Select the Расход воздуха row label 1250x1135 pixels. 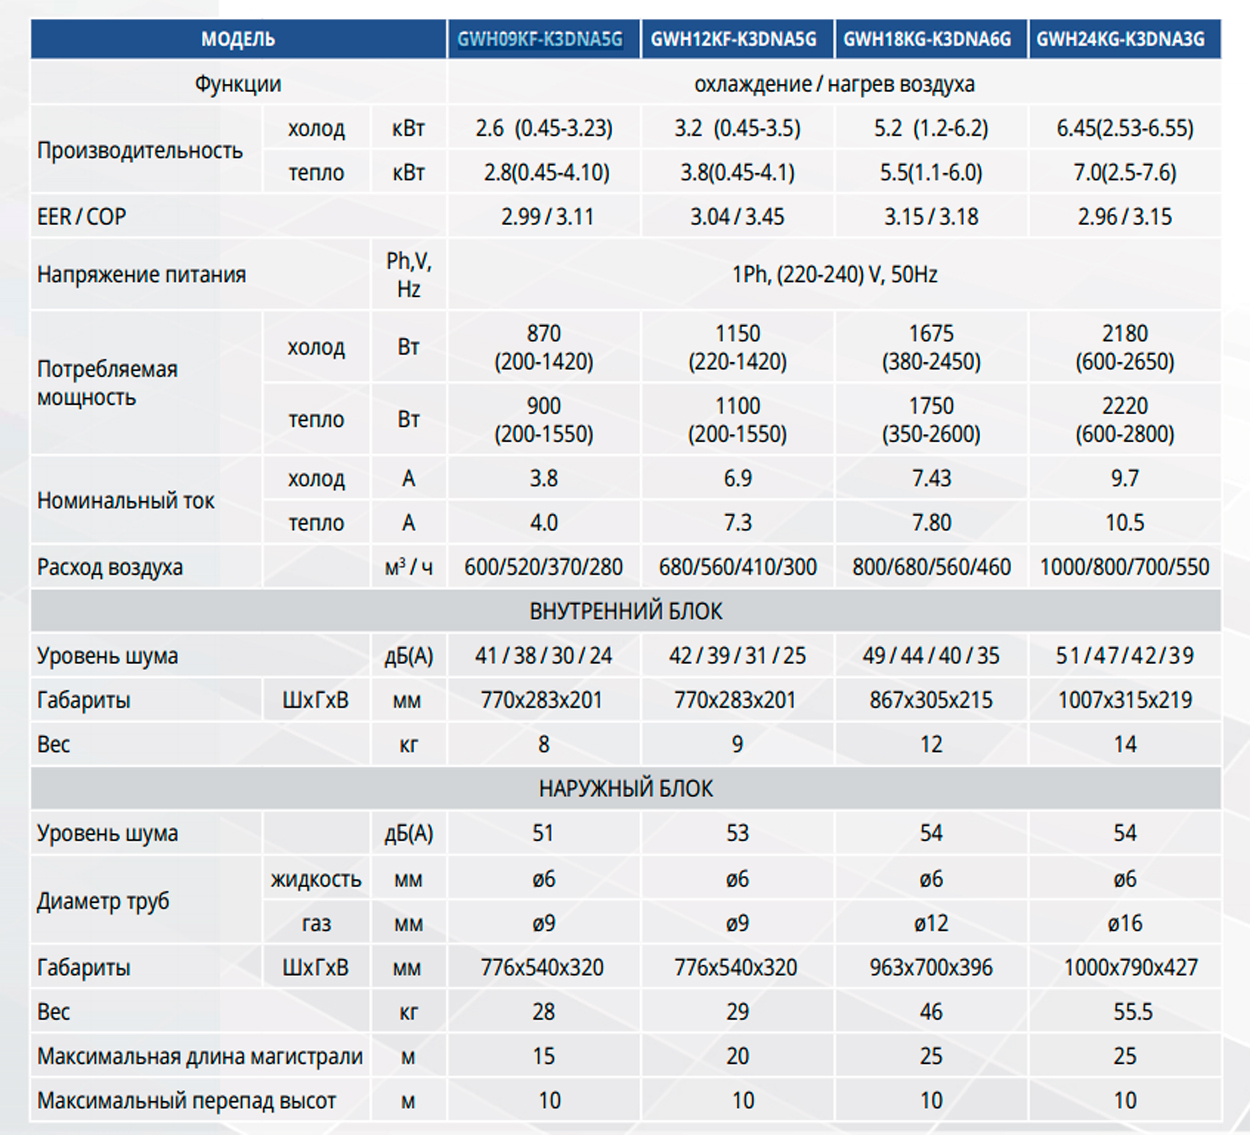[110, 568]
